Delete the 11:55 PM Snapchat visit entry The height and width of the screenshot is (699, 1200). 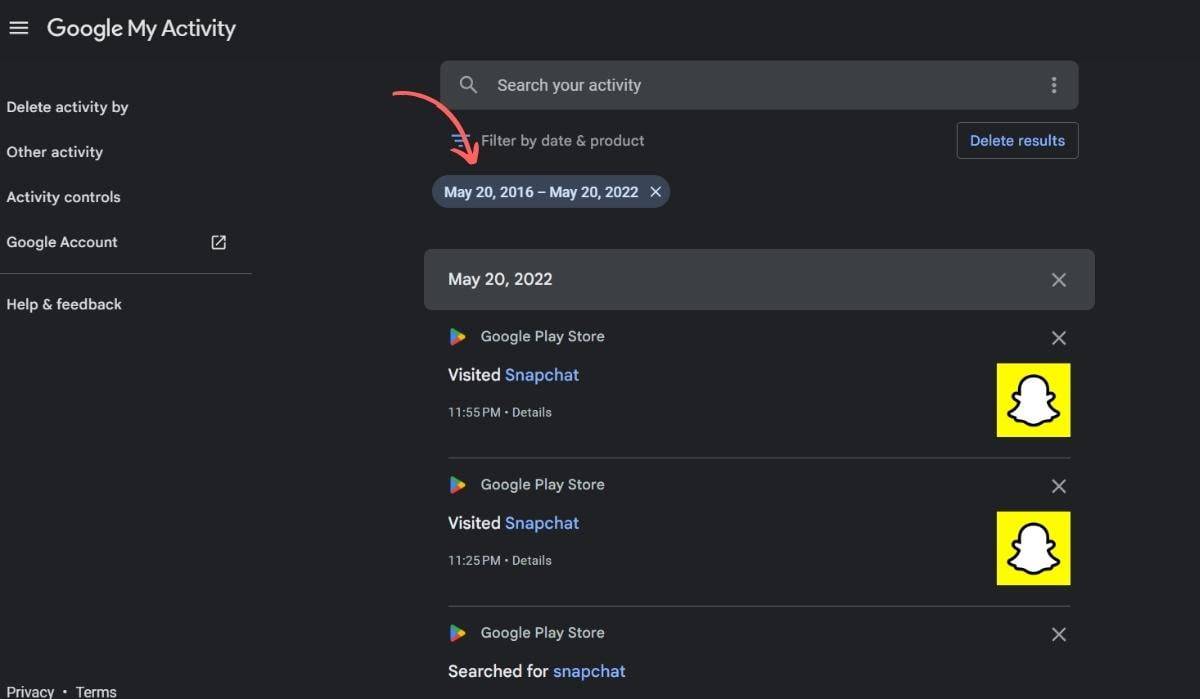[x=1059, y=338]
